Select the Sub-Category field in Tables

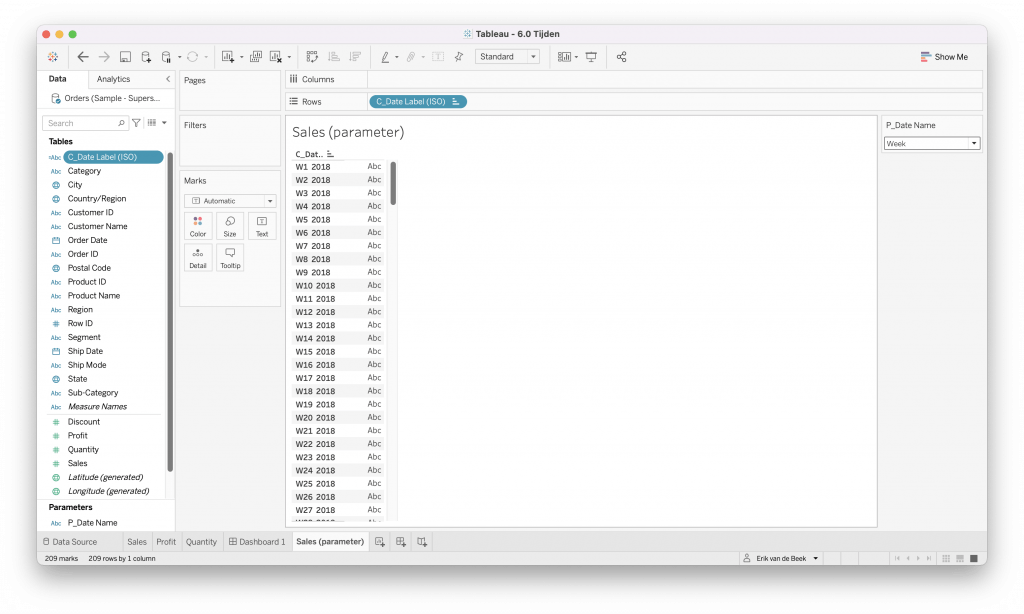point(93,393)
